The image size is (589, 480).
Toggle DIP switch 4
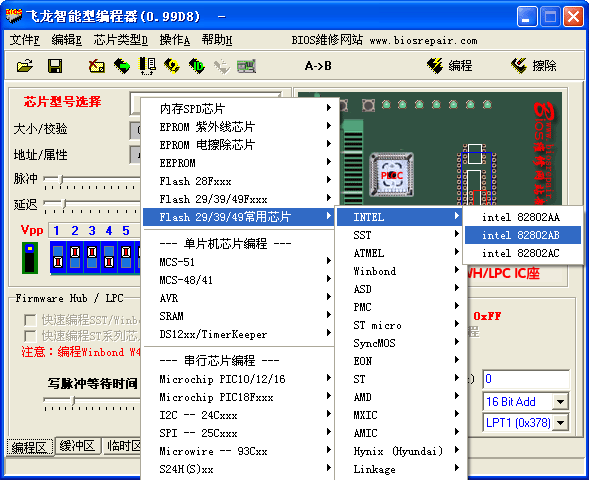[x=109, y=257]
